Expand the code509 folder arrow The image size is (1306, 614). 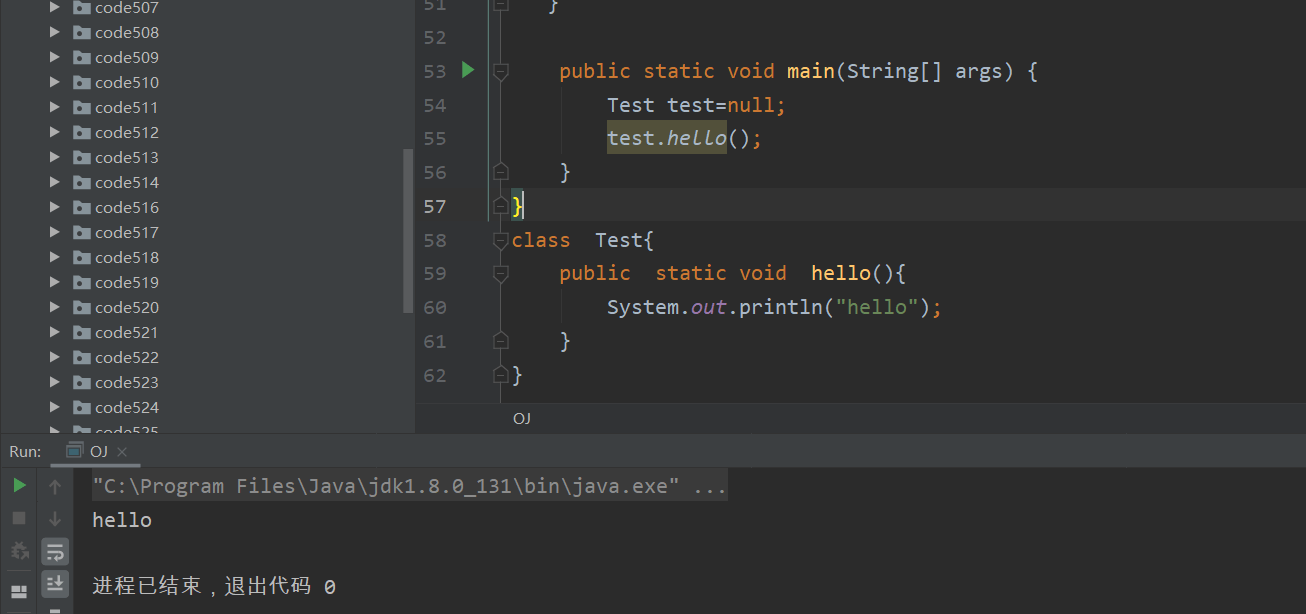55,57
